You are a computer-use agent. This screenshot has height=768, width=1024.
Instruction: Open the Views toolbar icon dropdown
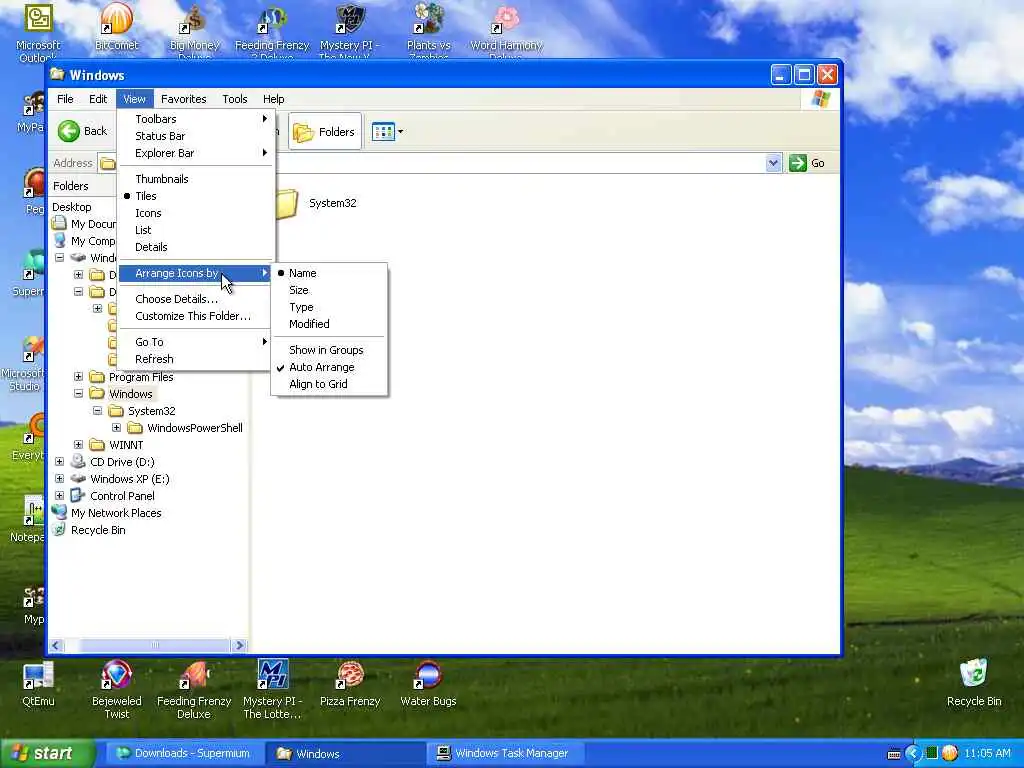point(387,132)
